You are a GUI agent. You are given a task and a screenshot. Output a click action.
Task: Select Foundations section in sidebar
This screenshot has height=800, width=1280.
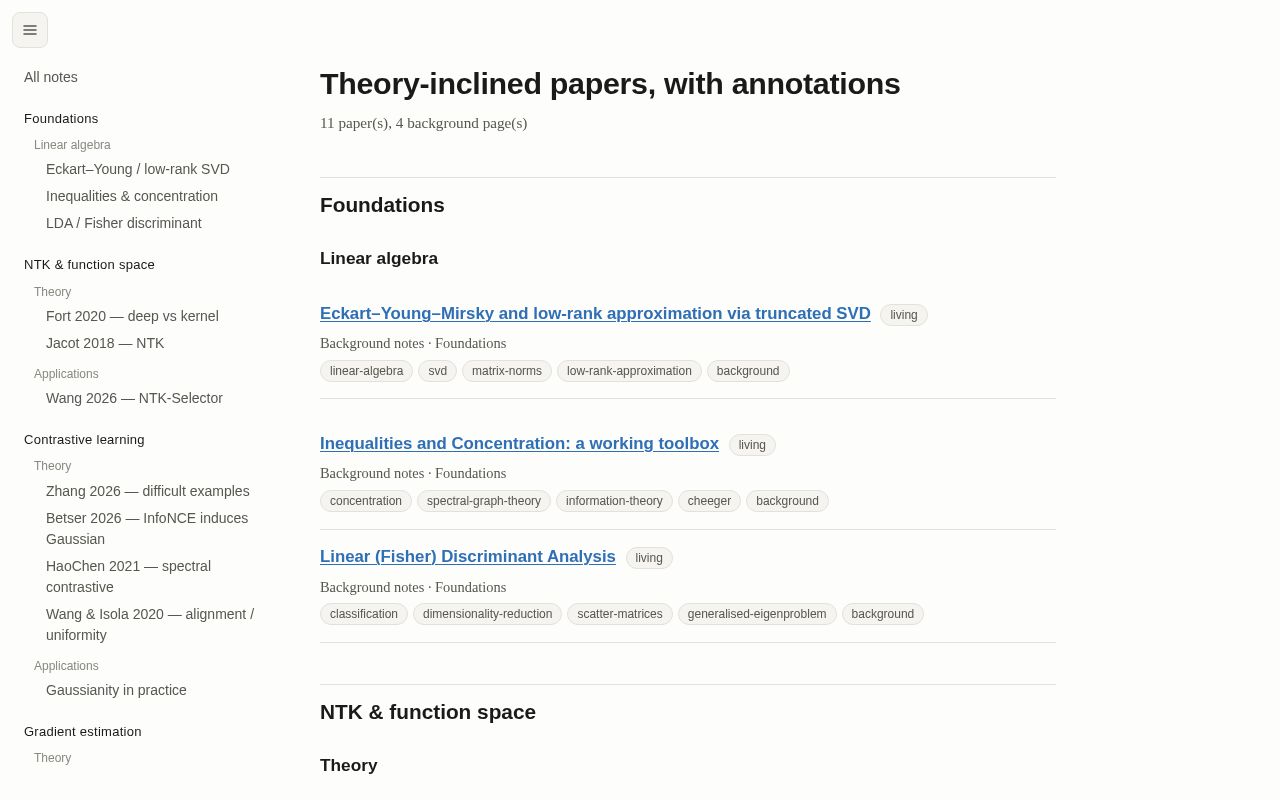(61, 119)
